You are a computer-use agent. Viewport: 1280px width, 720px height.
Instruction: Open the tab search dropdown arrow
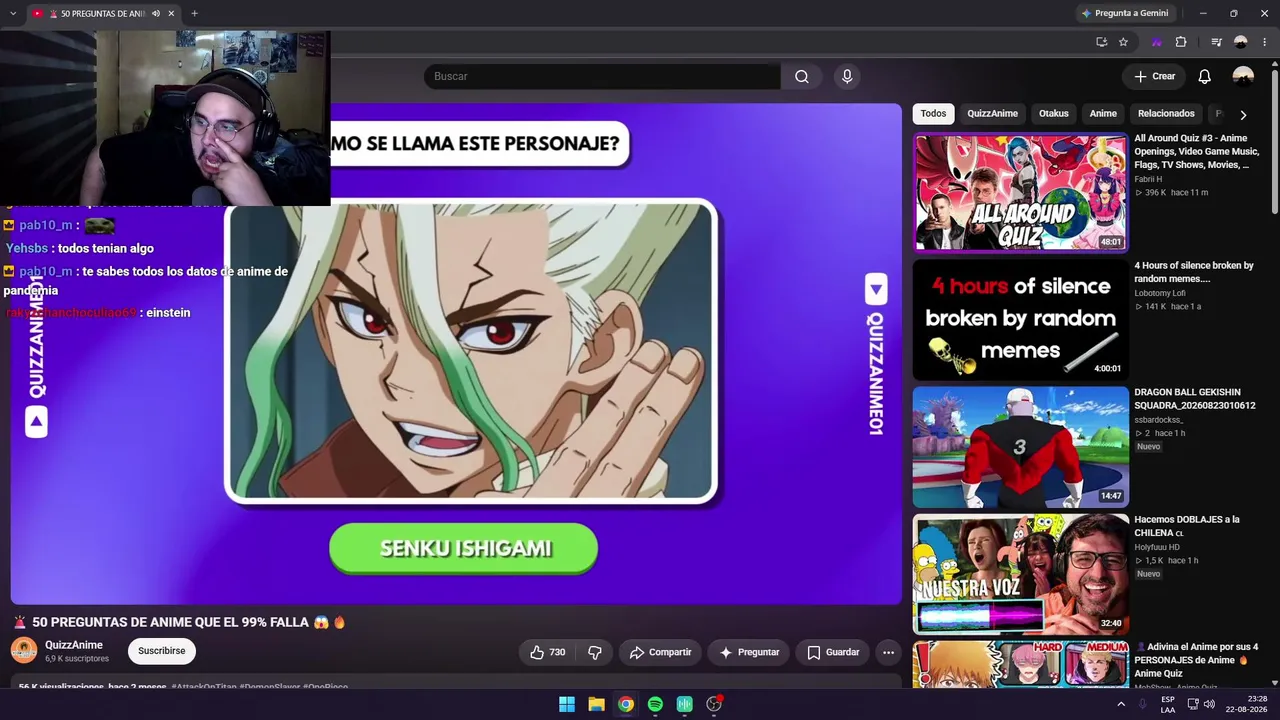click(12, 13)
